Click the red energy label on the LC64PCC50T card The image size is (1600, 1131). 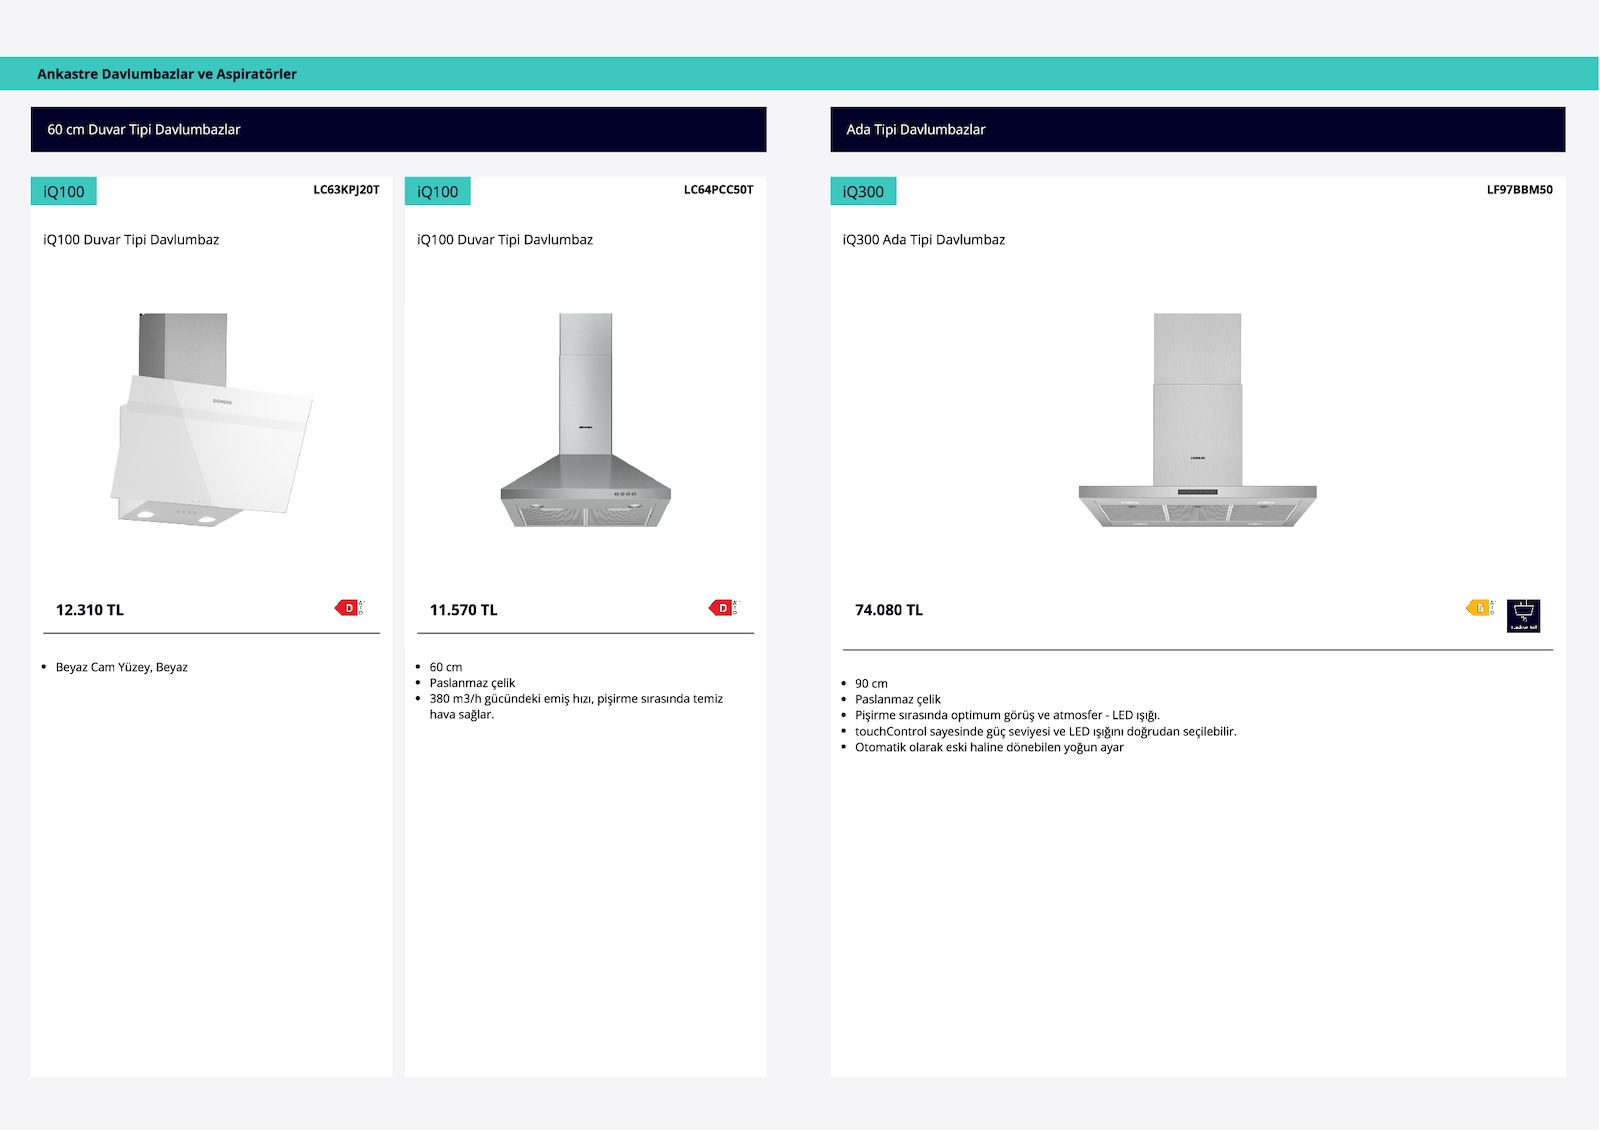tap(723, 608)
